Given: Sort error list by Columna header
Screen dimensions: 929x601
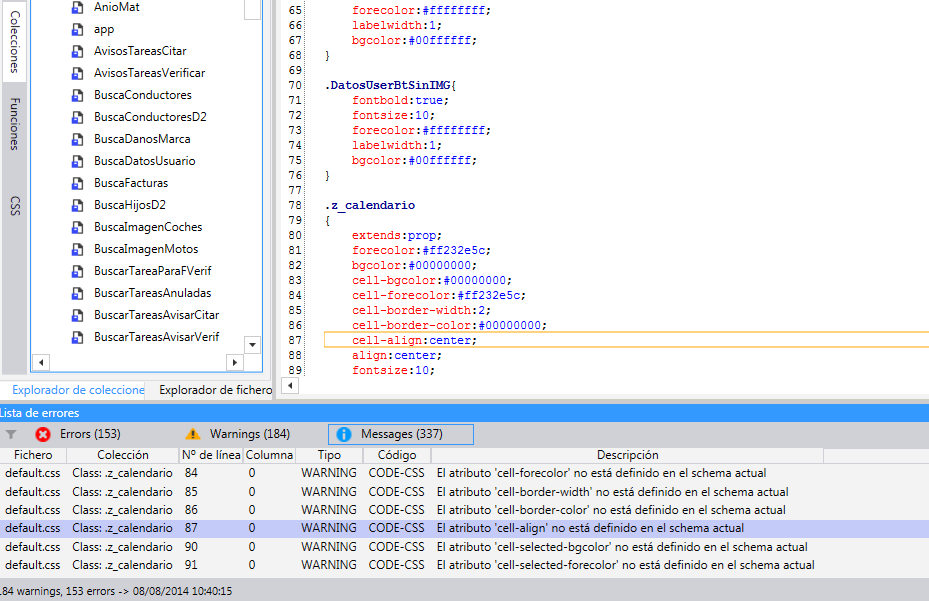Looking at the screenshot, I should (269, 455).
